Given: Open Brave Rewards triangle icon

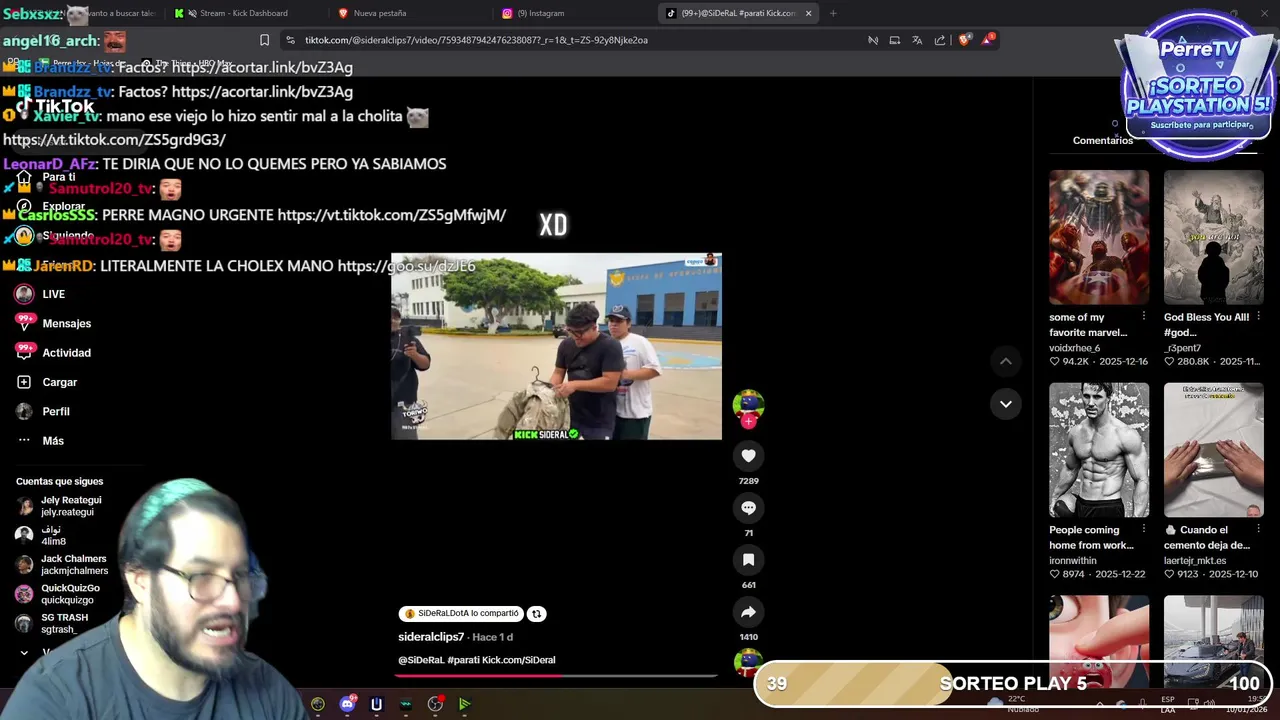Looking at the screenshot, I should (x=988, y=40).
